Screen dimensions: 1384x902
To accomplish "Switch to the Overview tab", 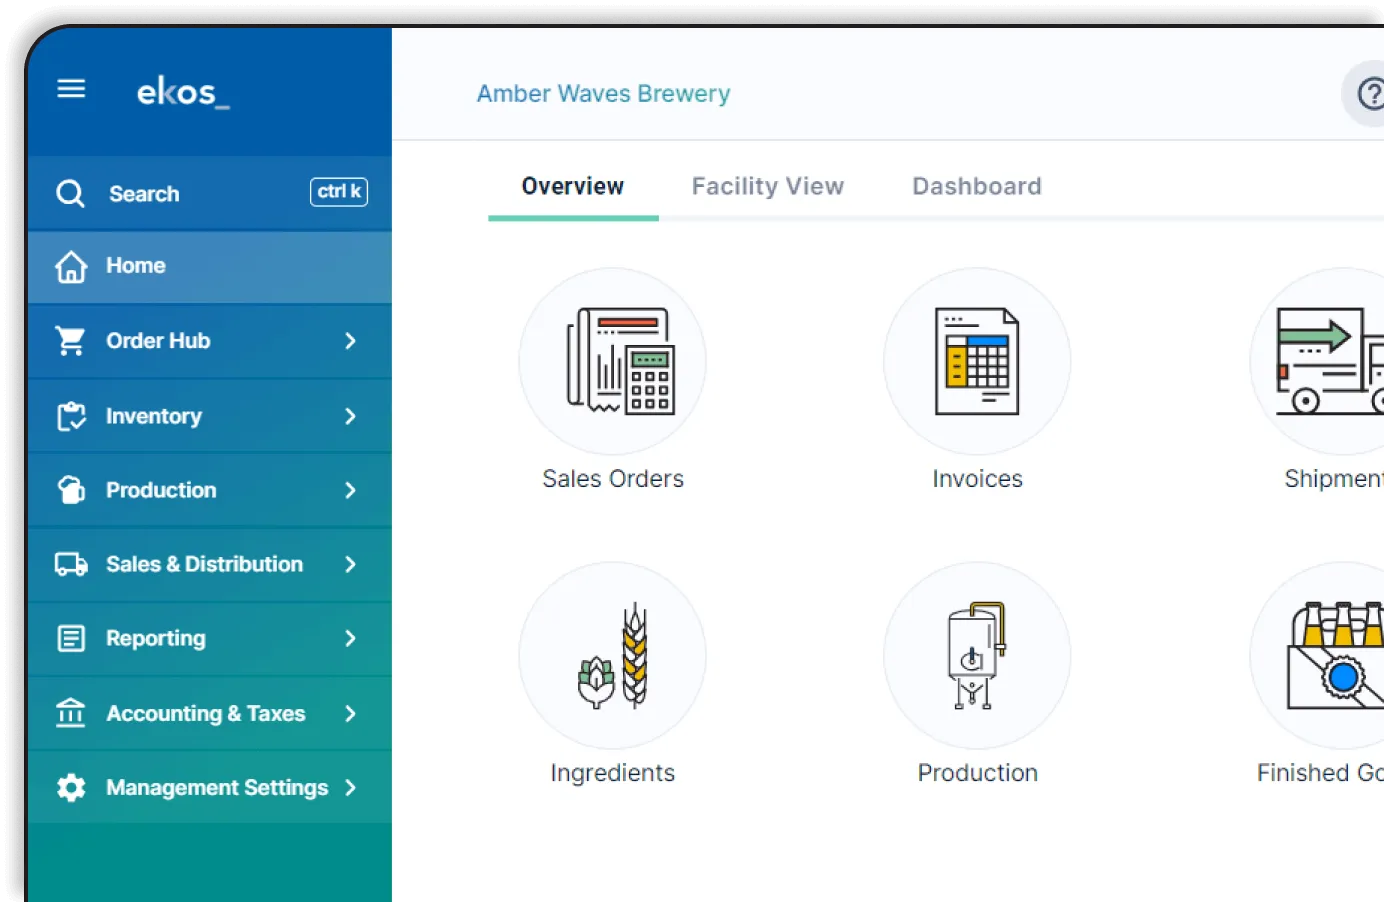I will 573,187.
